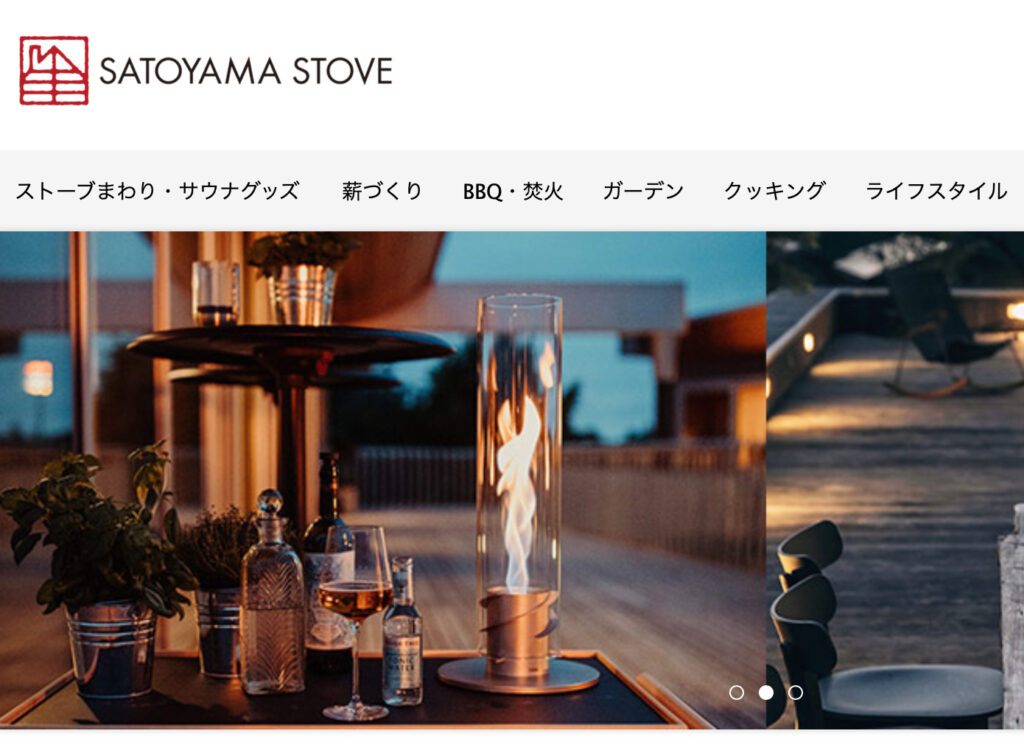Open the 薪づくり category
This screenshot has width=1024, height=753.
point(382,191)
